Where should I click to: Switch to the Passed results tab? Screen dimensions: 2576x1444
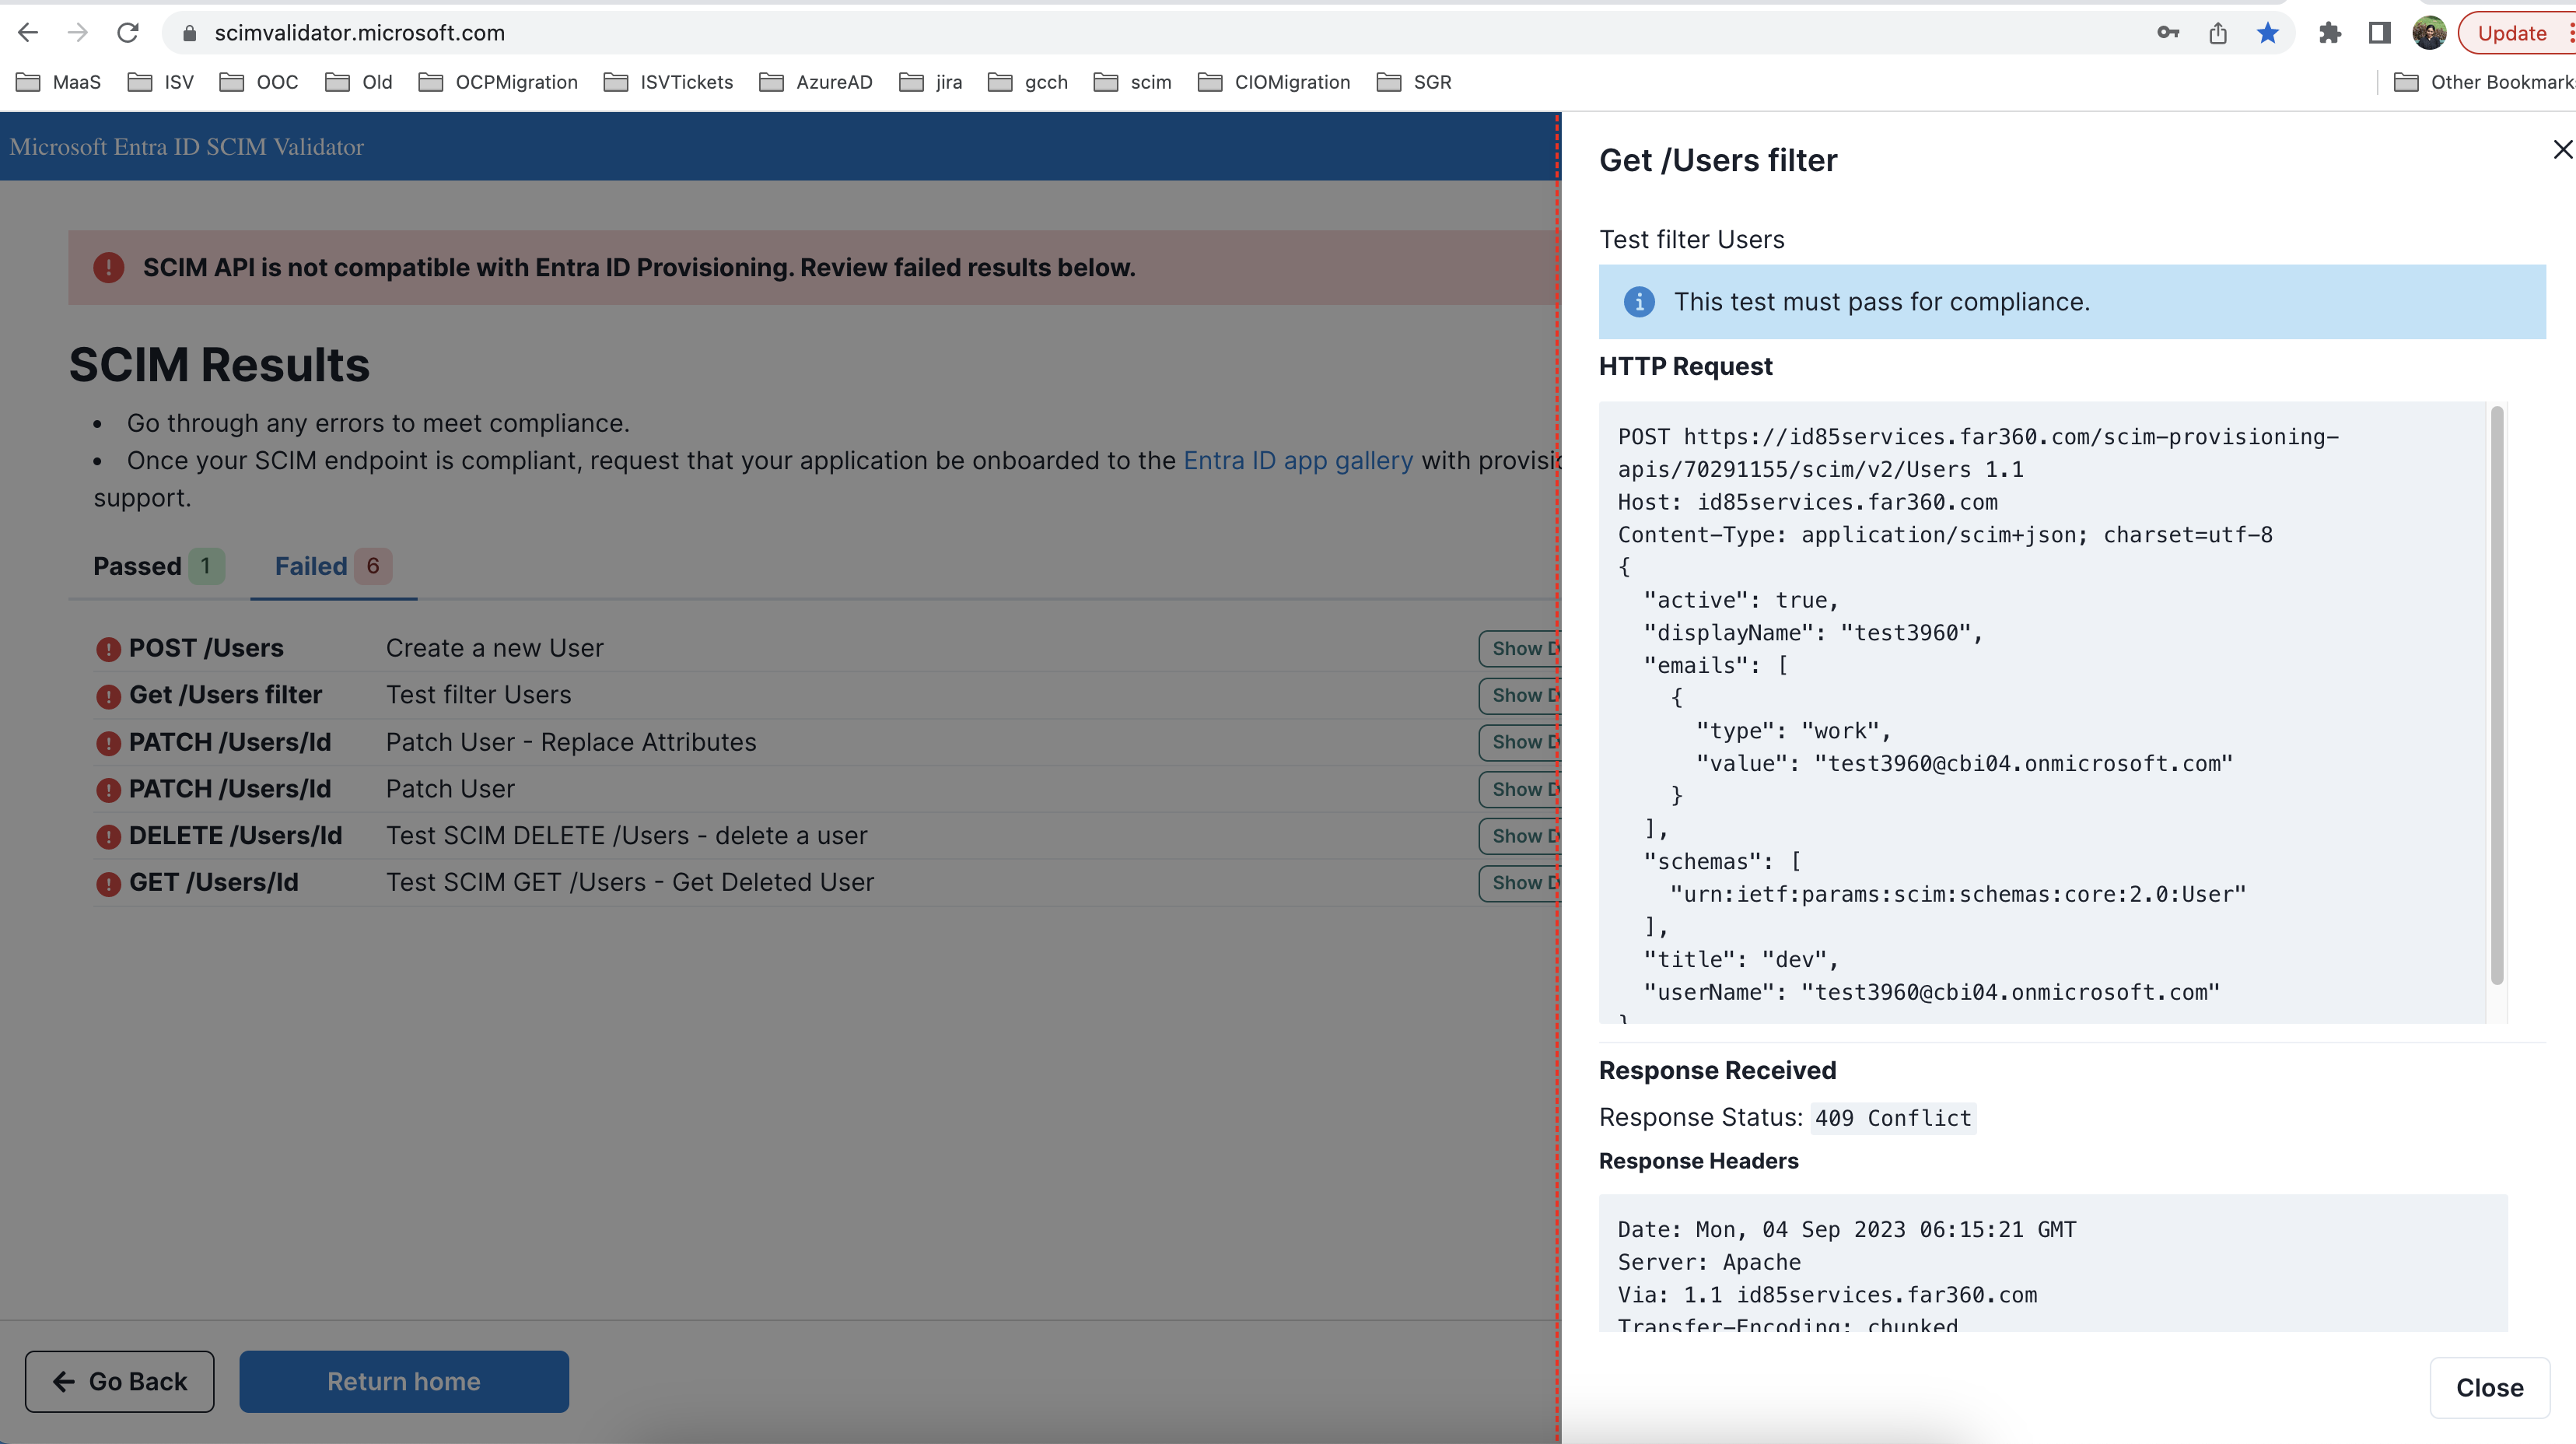click(x=157, y=566)
